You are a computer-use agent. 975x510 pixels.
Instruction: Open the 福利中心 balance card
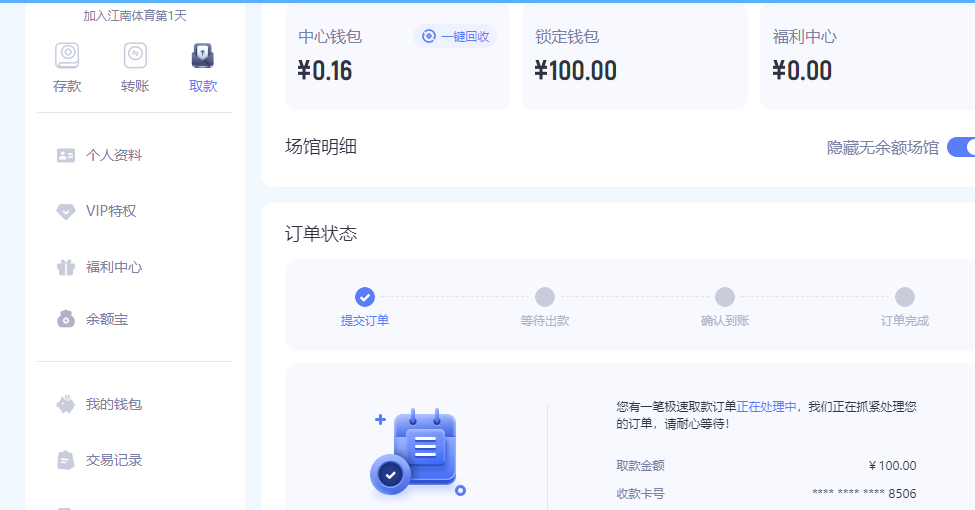866,58
